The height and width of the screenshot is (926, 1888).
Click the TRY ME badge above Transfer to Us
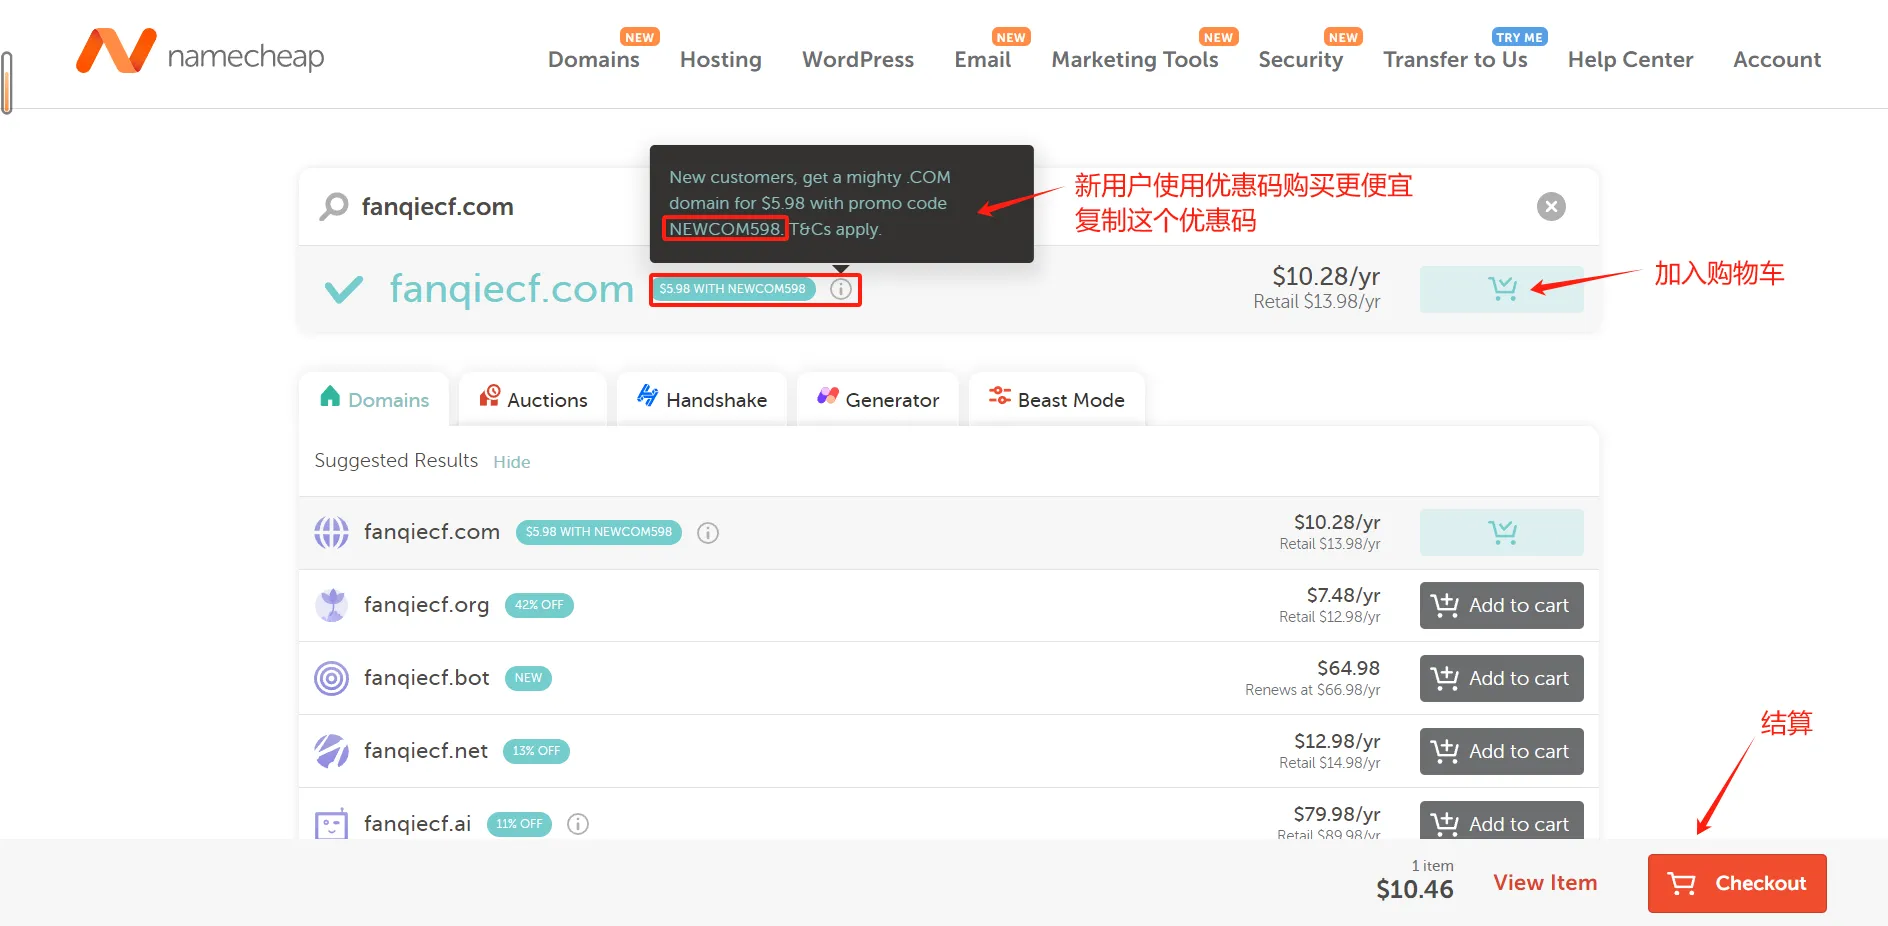[1519, 37]
